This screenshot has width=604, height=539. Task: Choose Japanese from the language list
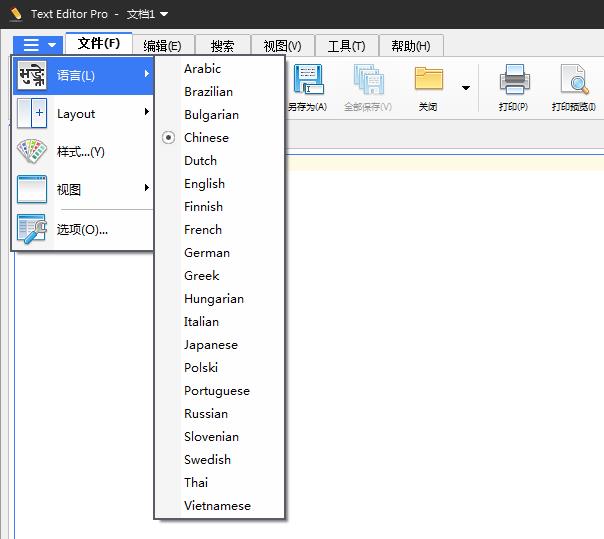click(x=210, y=345)
